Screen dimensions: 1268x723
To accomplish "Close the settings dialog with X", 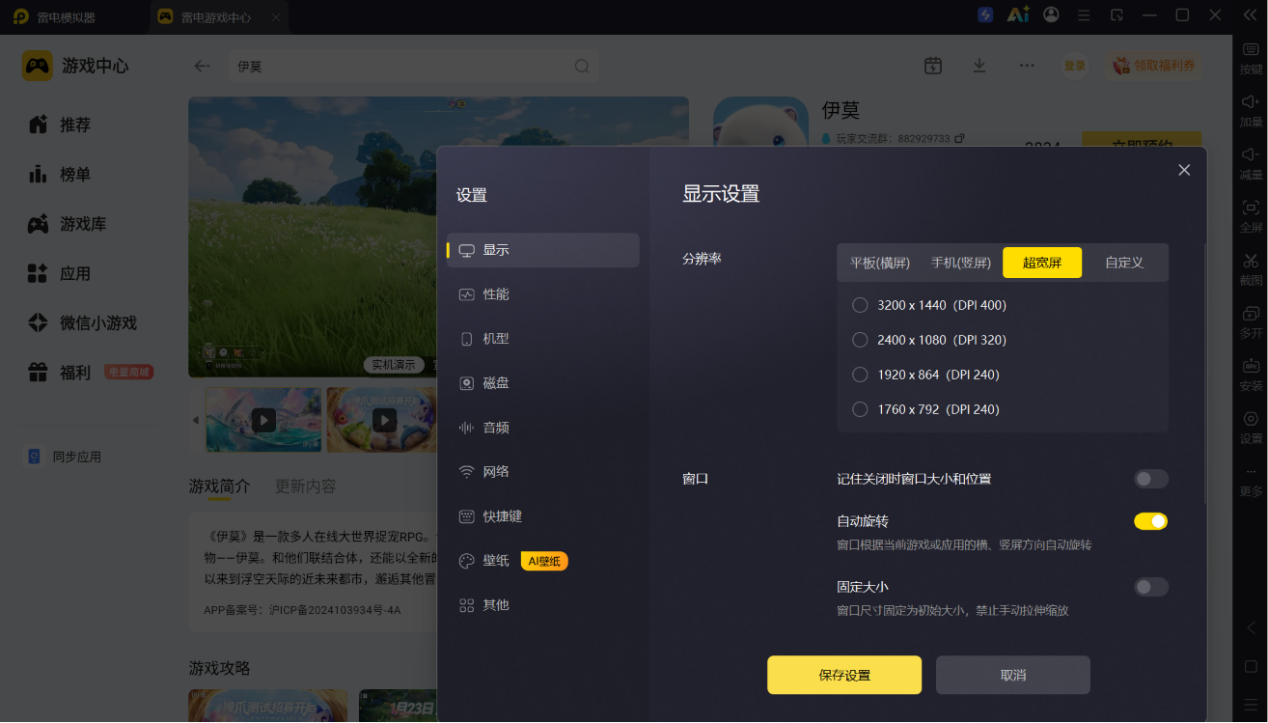I will (x=1184, y=170).
